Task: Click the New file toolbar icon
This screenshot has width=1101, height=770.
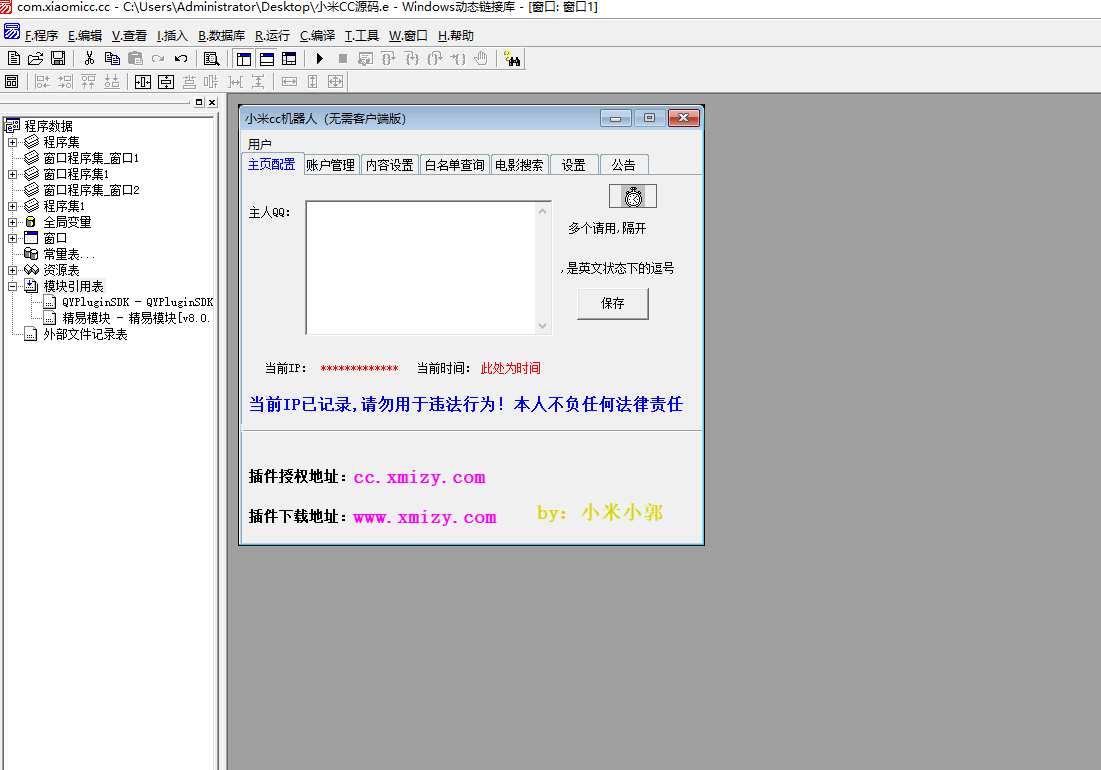Action: (x=13, y=59)
